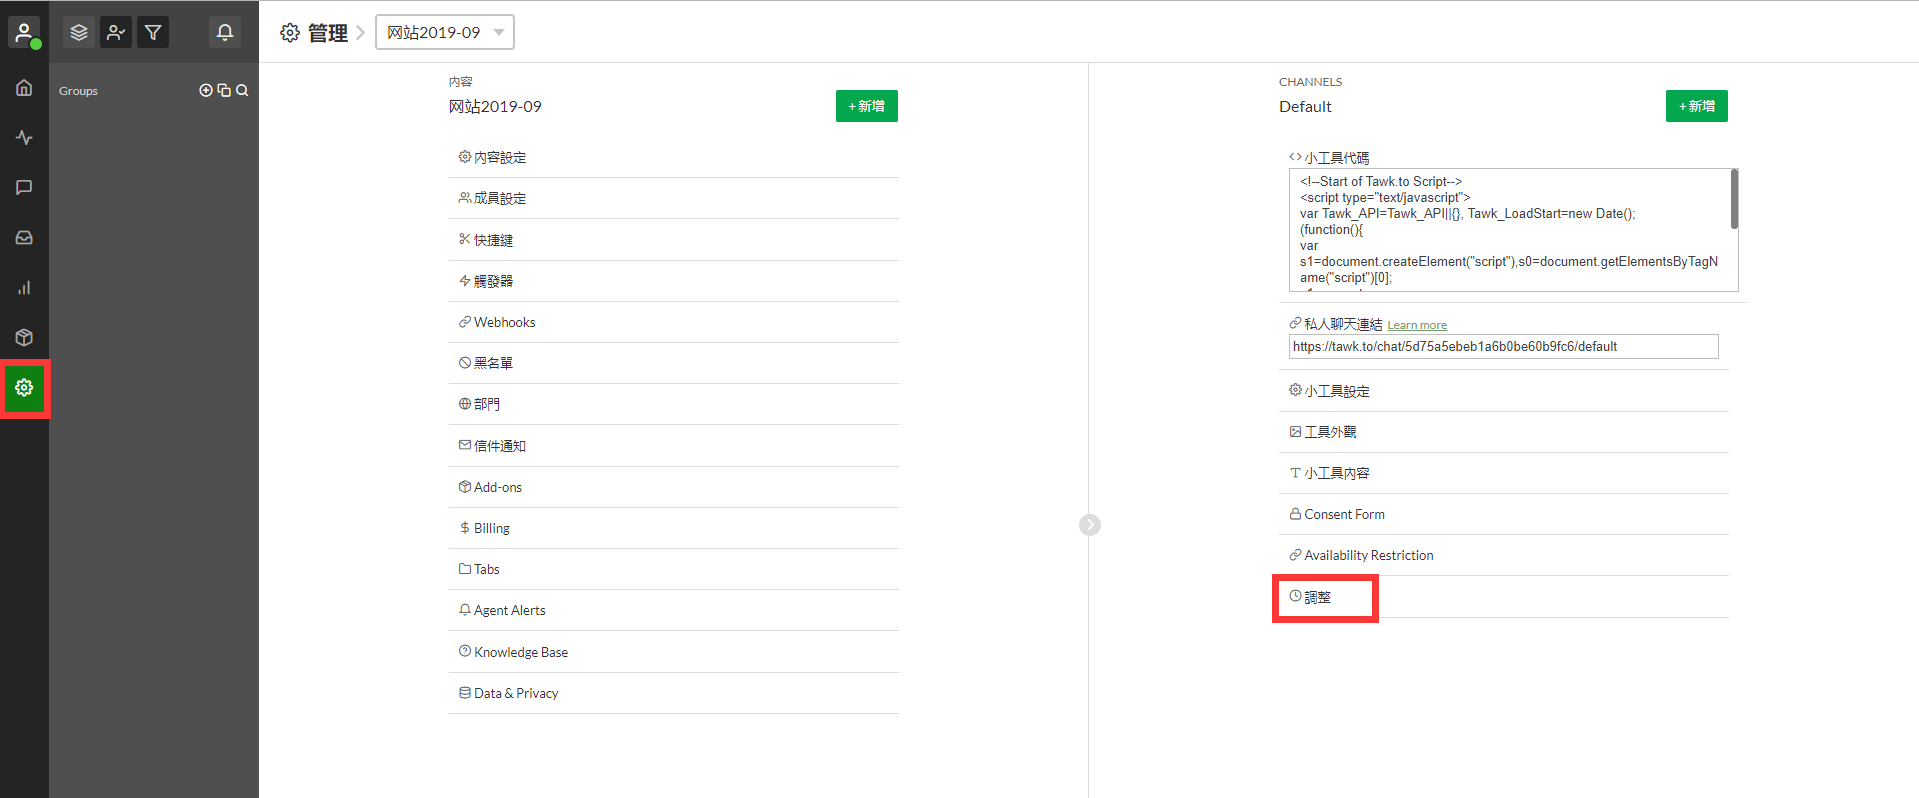Click the profile avatar status icon
The height and width of the screenshot is (798, 1919).
pos(24,32)
